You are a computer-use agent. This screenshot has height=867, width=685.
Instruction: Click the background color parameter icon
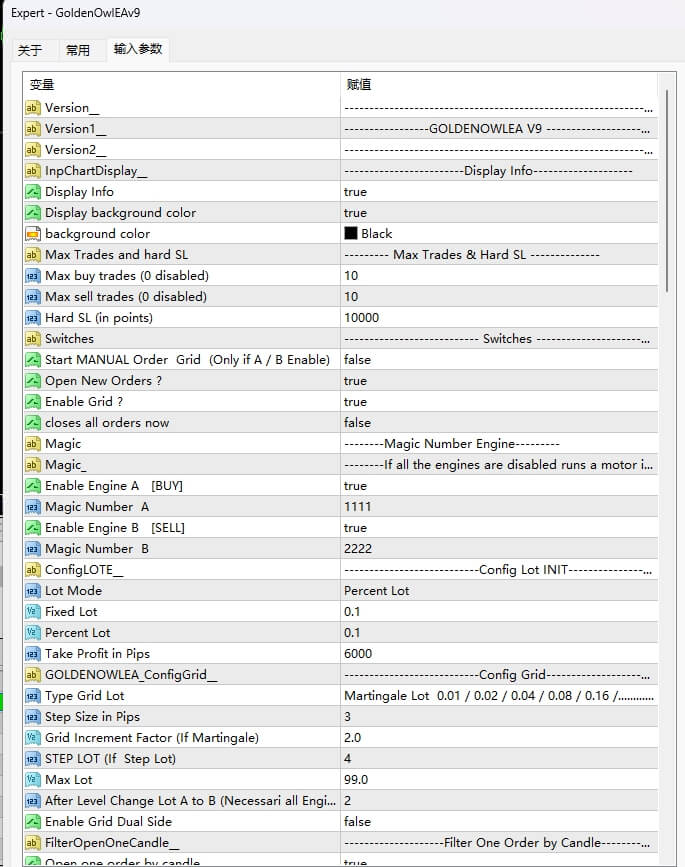[x=33, y=234]
